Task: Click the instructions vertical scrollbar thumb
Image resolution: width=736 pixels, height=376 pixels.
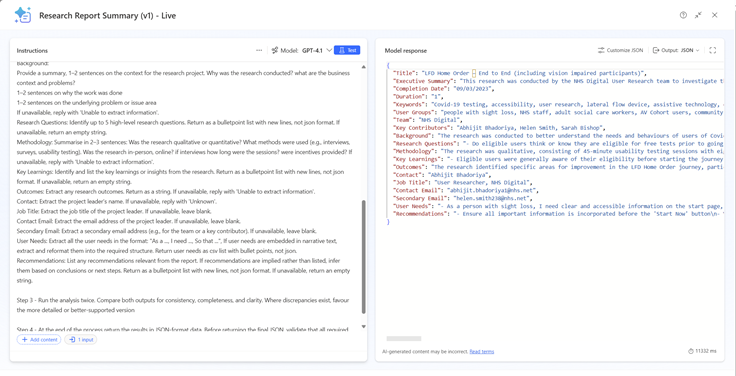Action: pyautogui.click(x=363, y=257)
